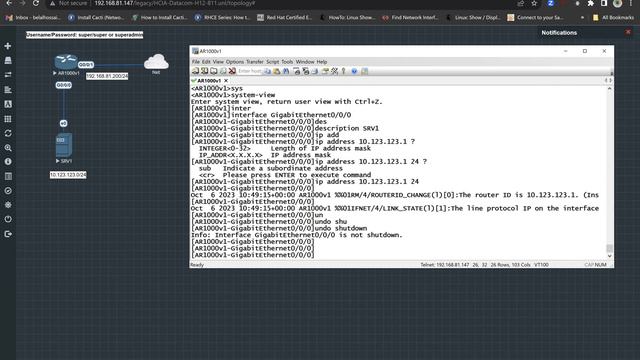Click the Copy icon in SecureCRT toolbar
Viewport: 640px width, 360px height.
pyautogui.click(x=267, y=71)
